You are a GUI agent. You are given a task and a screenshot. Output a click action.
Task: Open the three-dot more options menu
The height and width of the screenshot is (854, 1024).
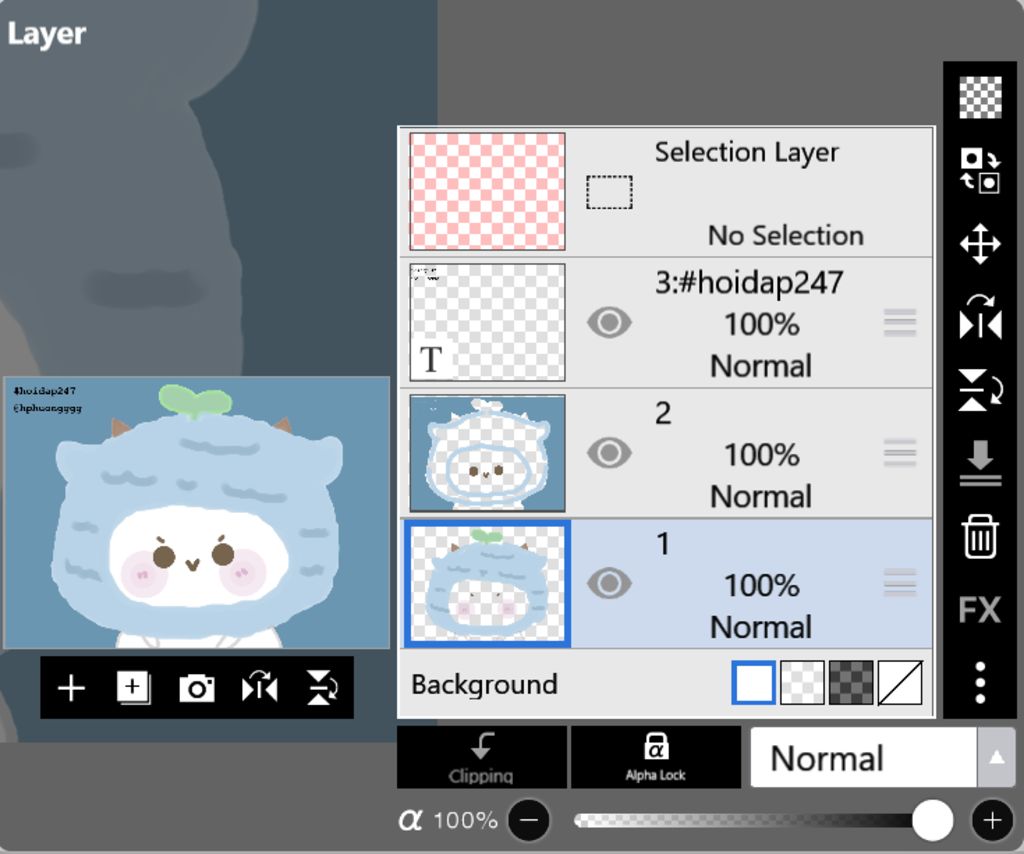click(x=980, y=683)
